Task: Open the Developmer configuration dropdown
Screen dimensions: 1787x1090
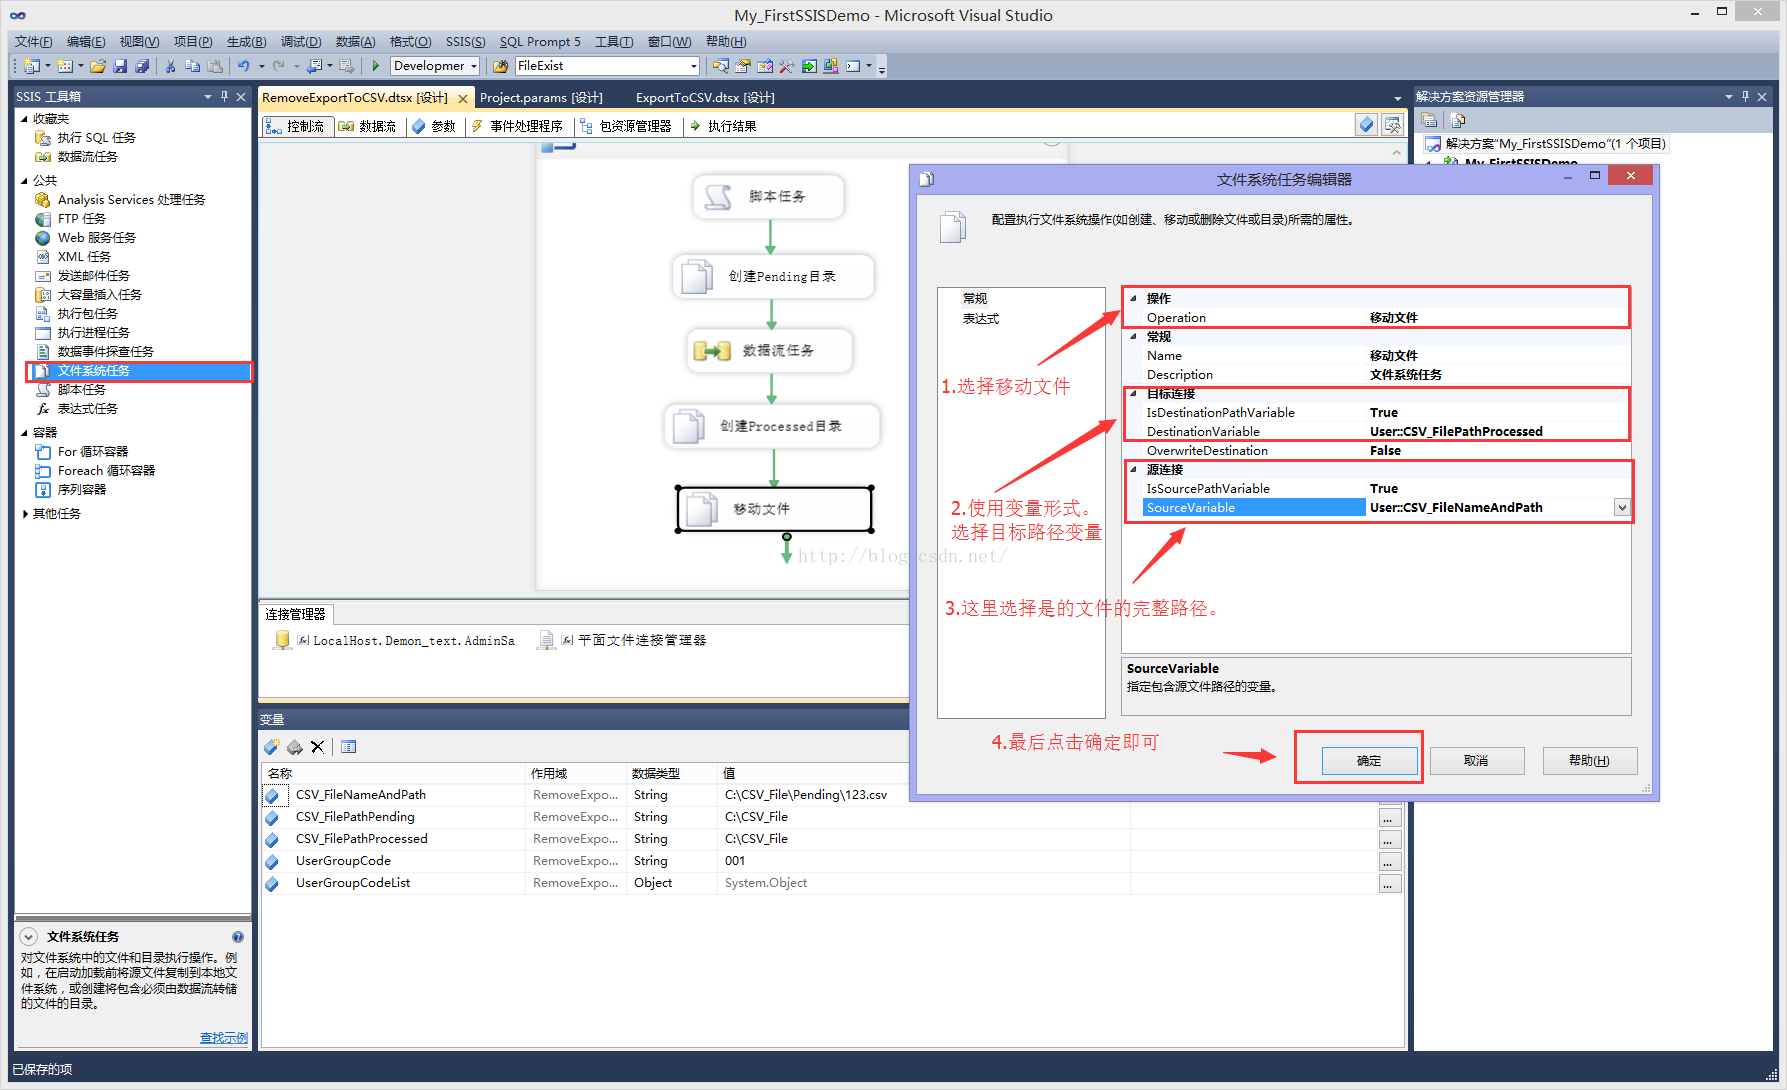Action: click(474, 66)
